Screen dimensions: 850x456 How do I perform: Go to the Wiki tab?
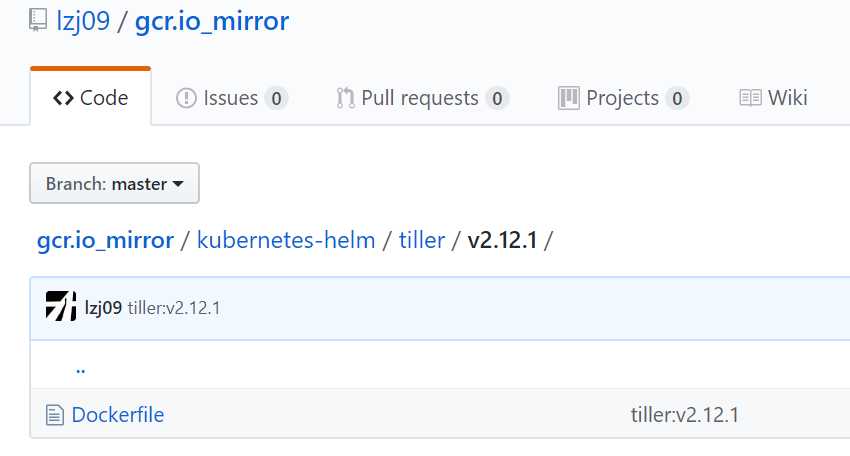[x=774, y=98]
